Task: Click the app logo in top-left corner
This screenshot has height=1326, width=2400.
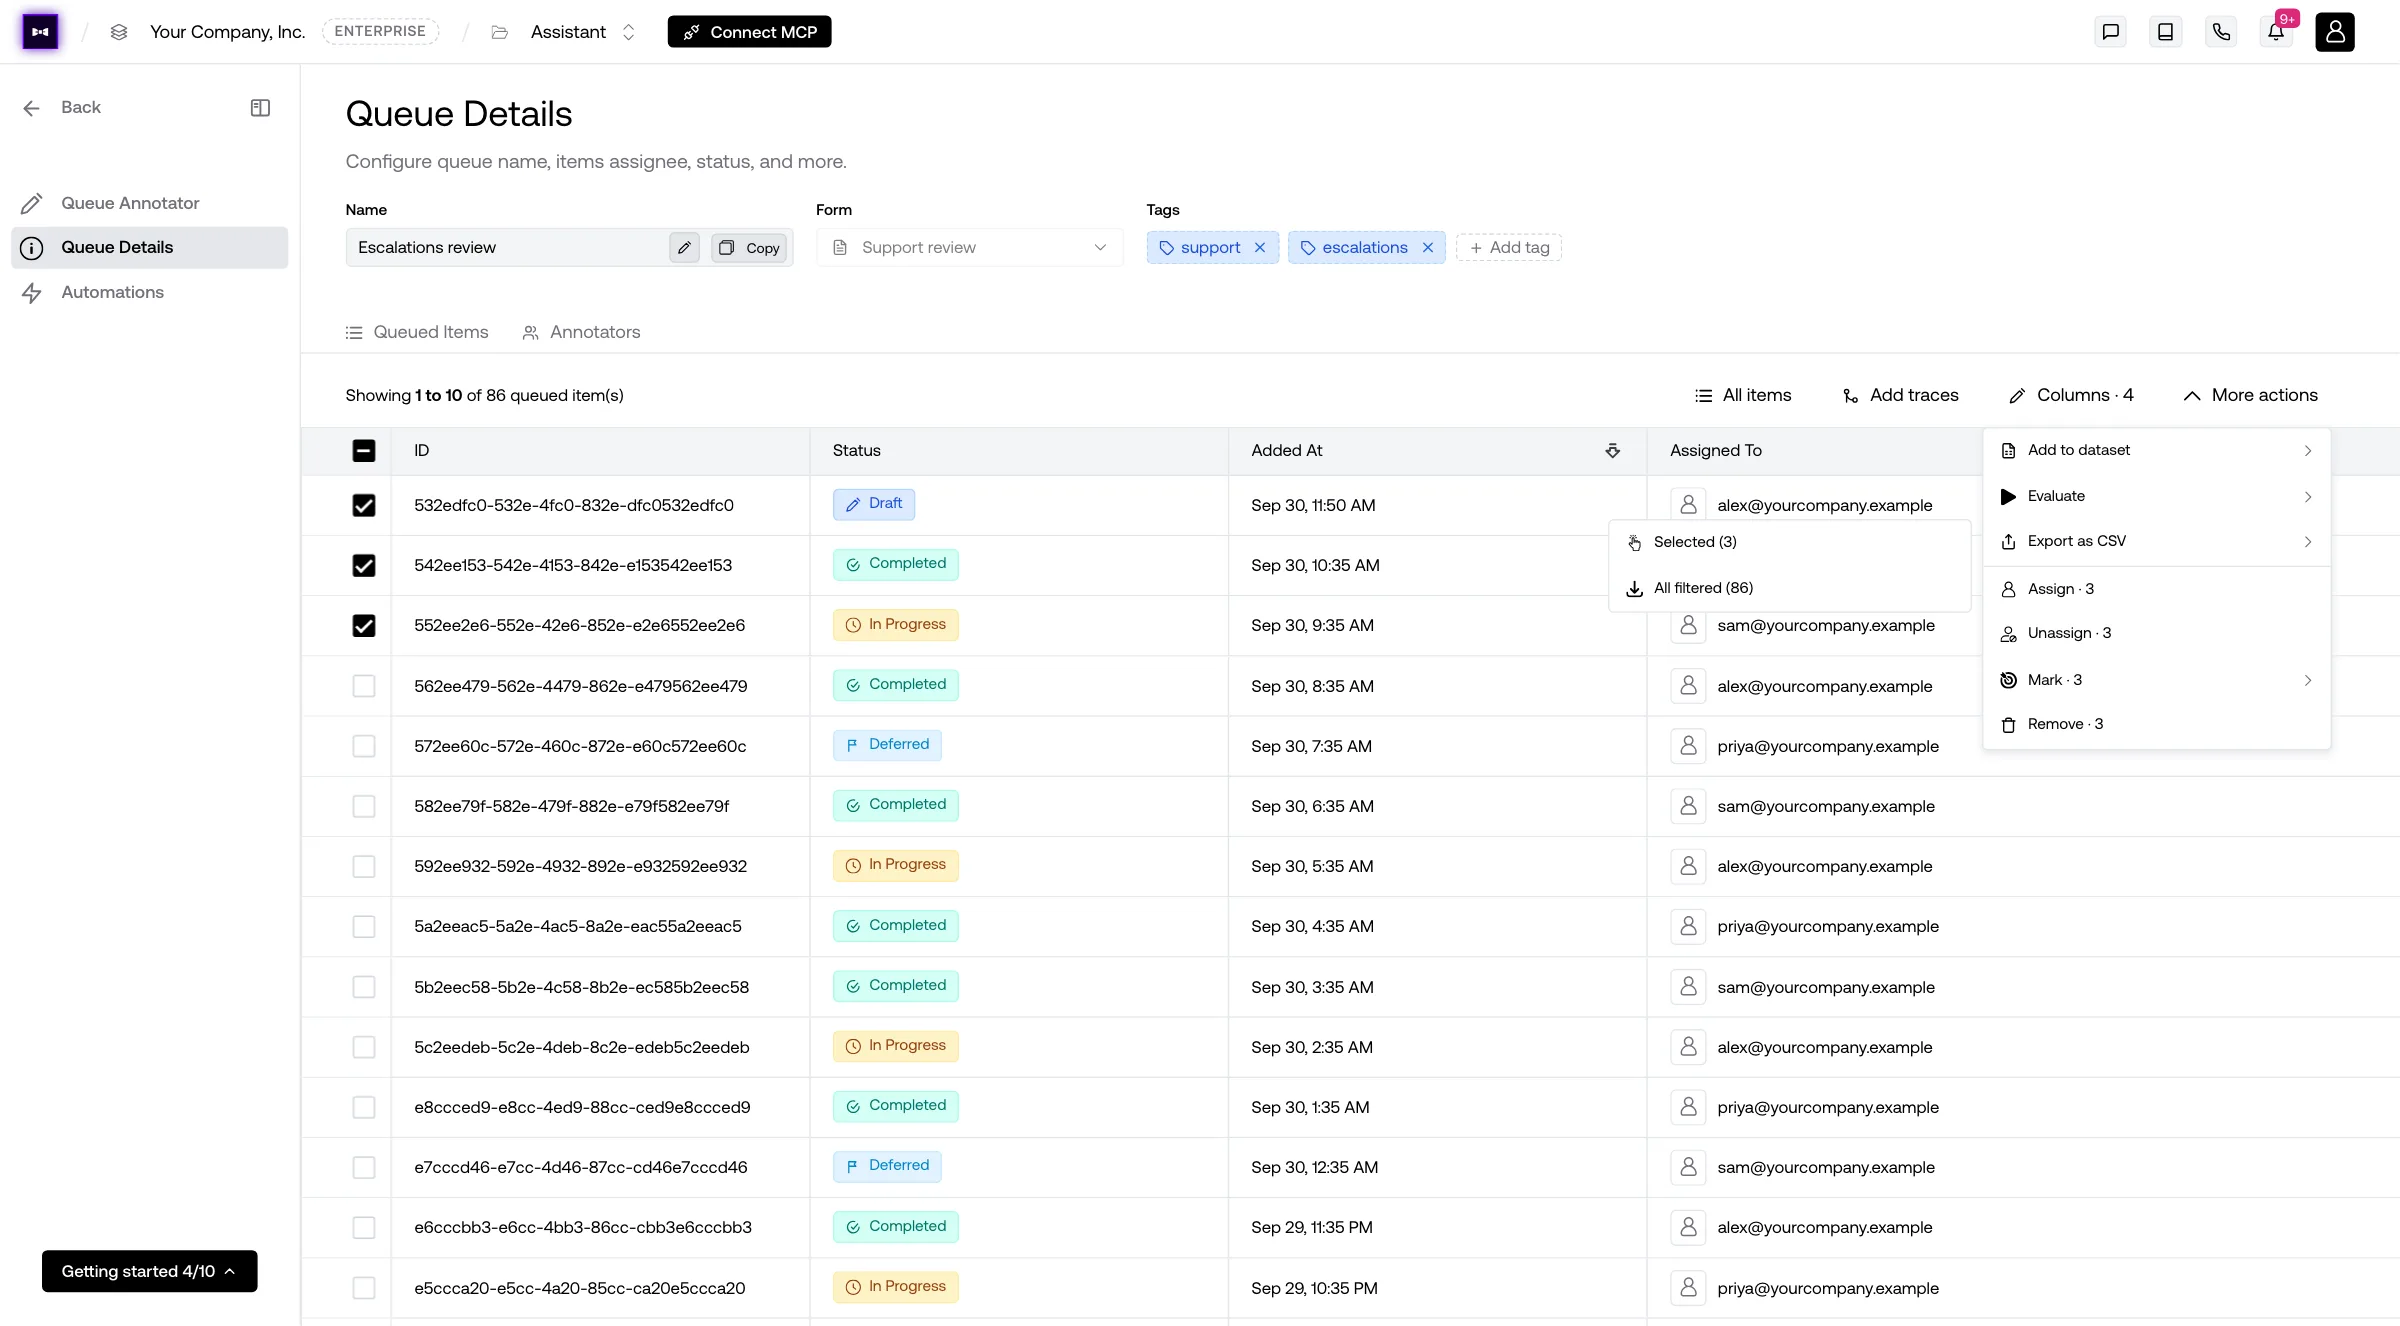Action: pos(40,32)
